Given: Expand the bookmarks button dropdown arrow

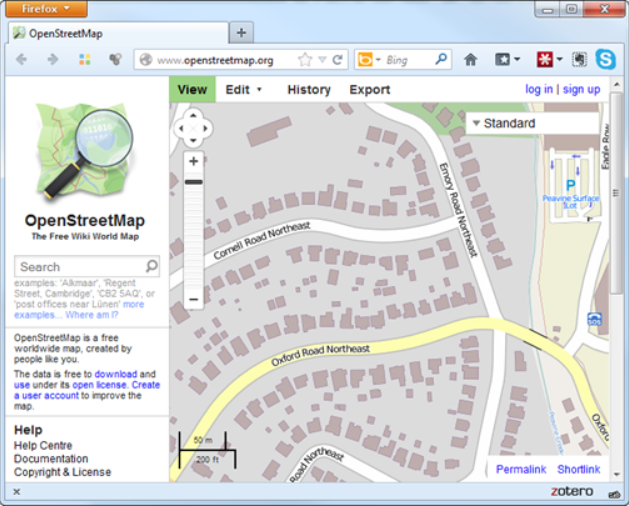Looking at the screenshot, I should point(517,60).
